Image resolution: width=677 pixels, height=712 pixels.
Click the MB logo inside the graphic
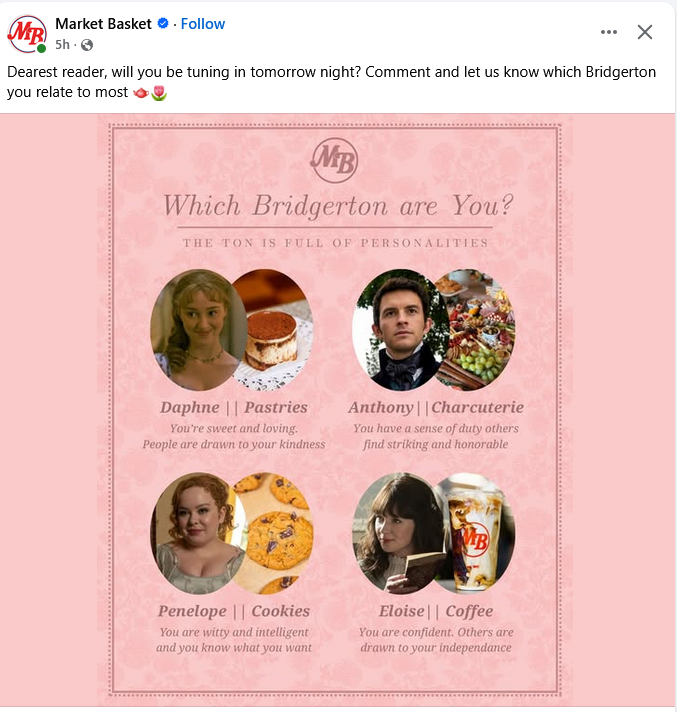[x=334, y=160]
